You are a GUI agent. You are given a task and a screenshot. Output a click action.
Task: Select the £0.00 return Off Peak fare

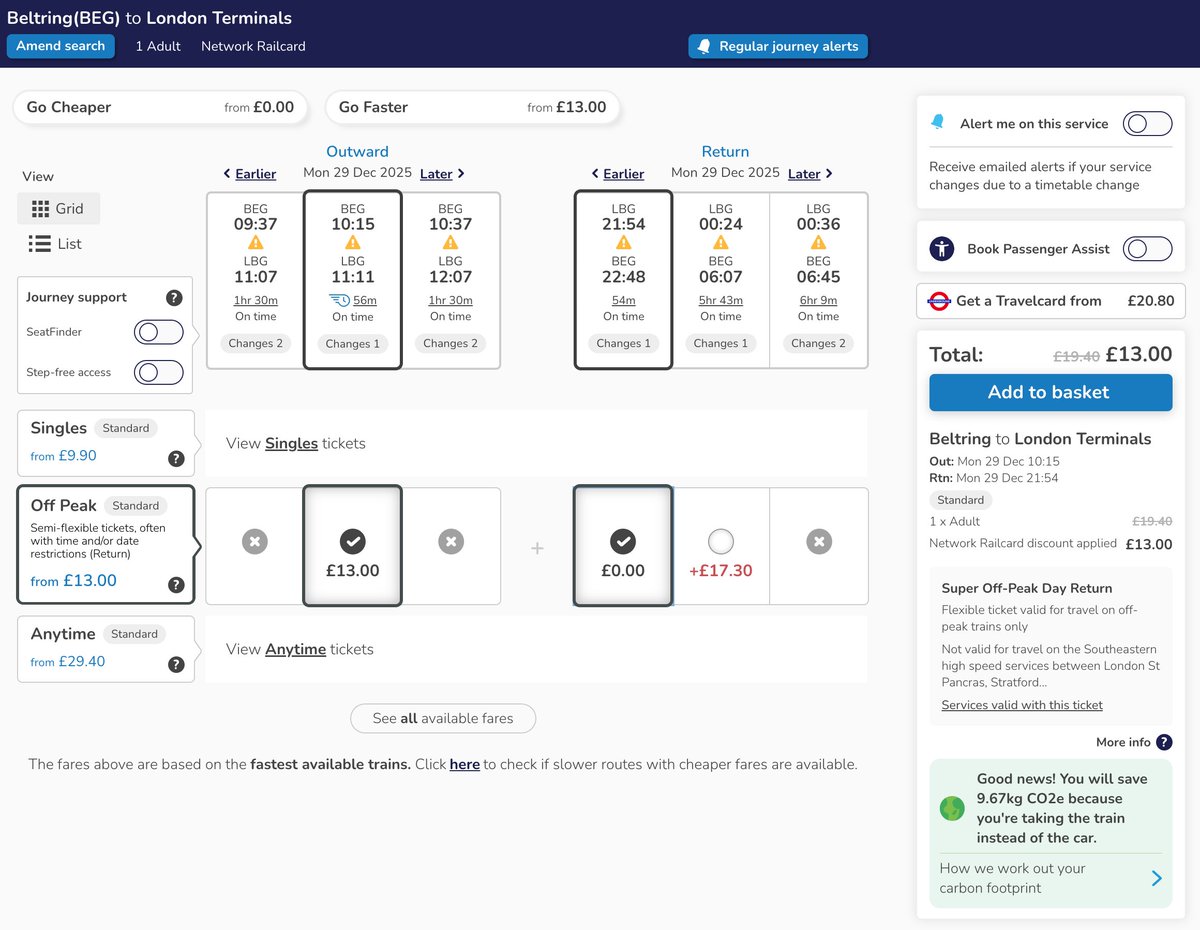point(623,546)
